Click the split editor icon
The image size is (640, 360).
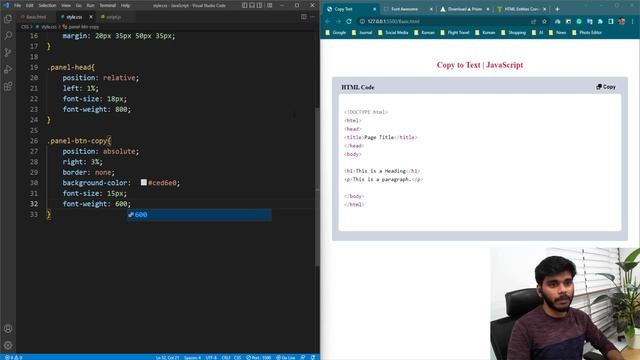point(304,17)
